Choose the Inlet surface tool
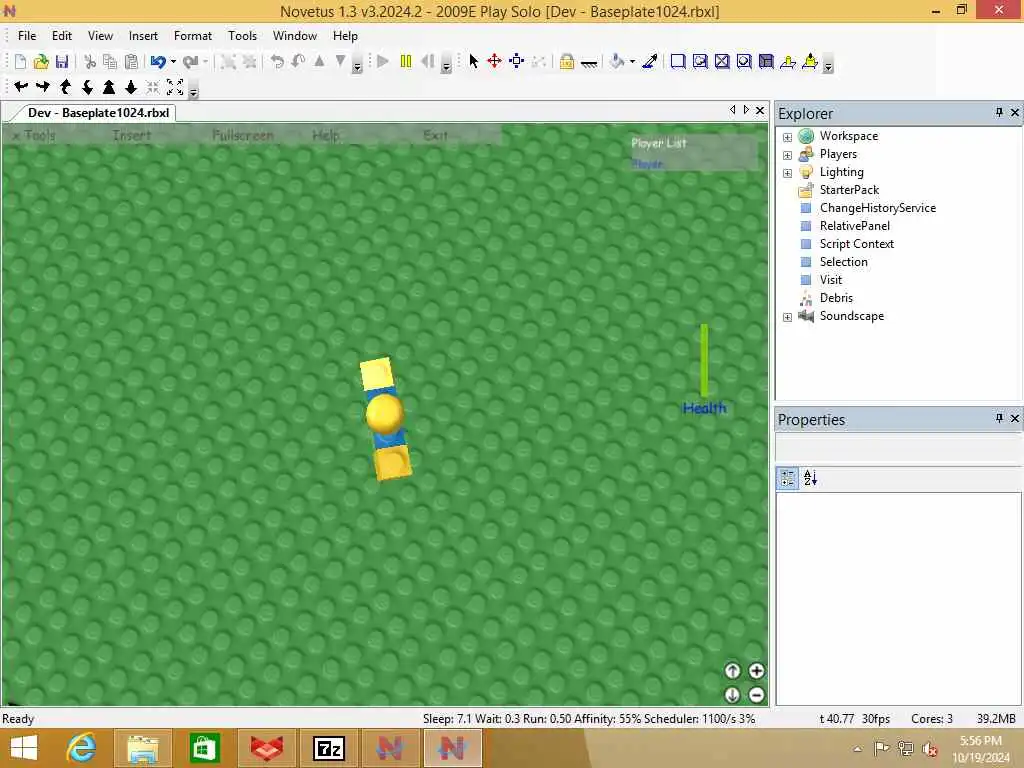Screen dimensions: 1024x768 [766, 61]
